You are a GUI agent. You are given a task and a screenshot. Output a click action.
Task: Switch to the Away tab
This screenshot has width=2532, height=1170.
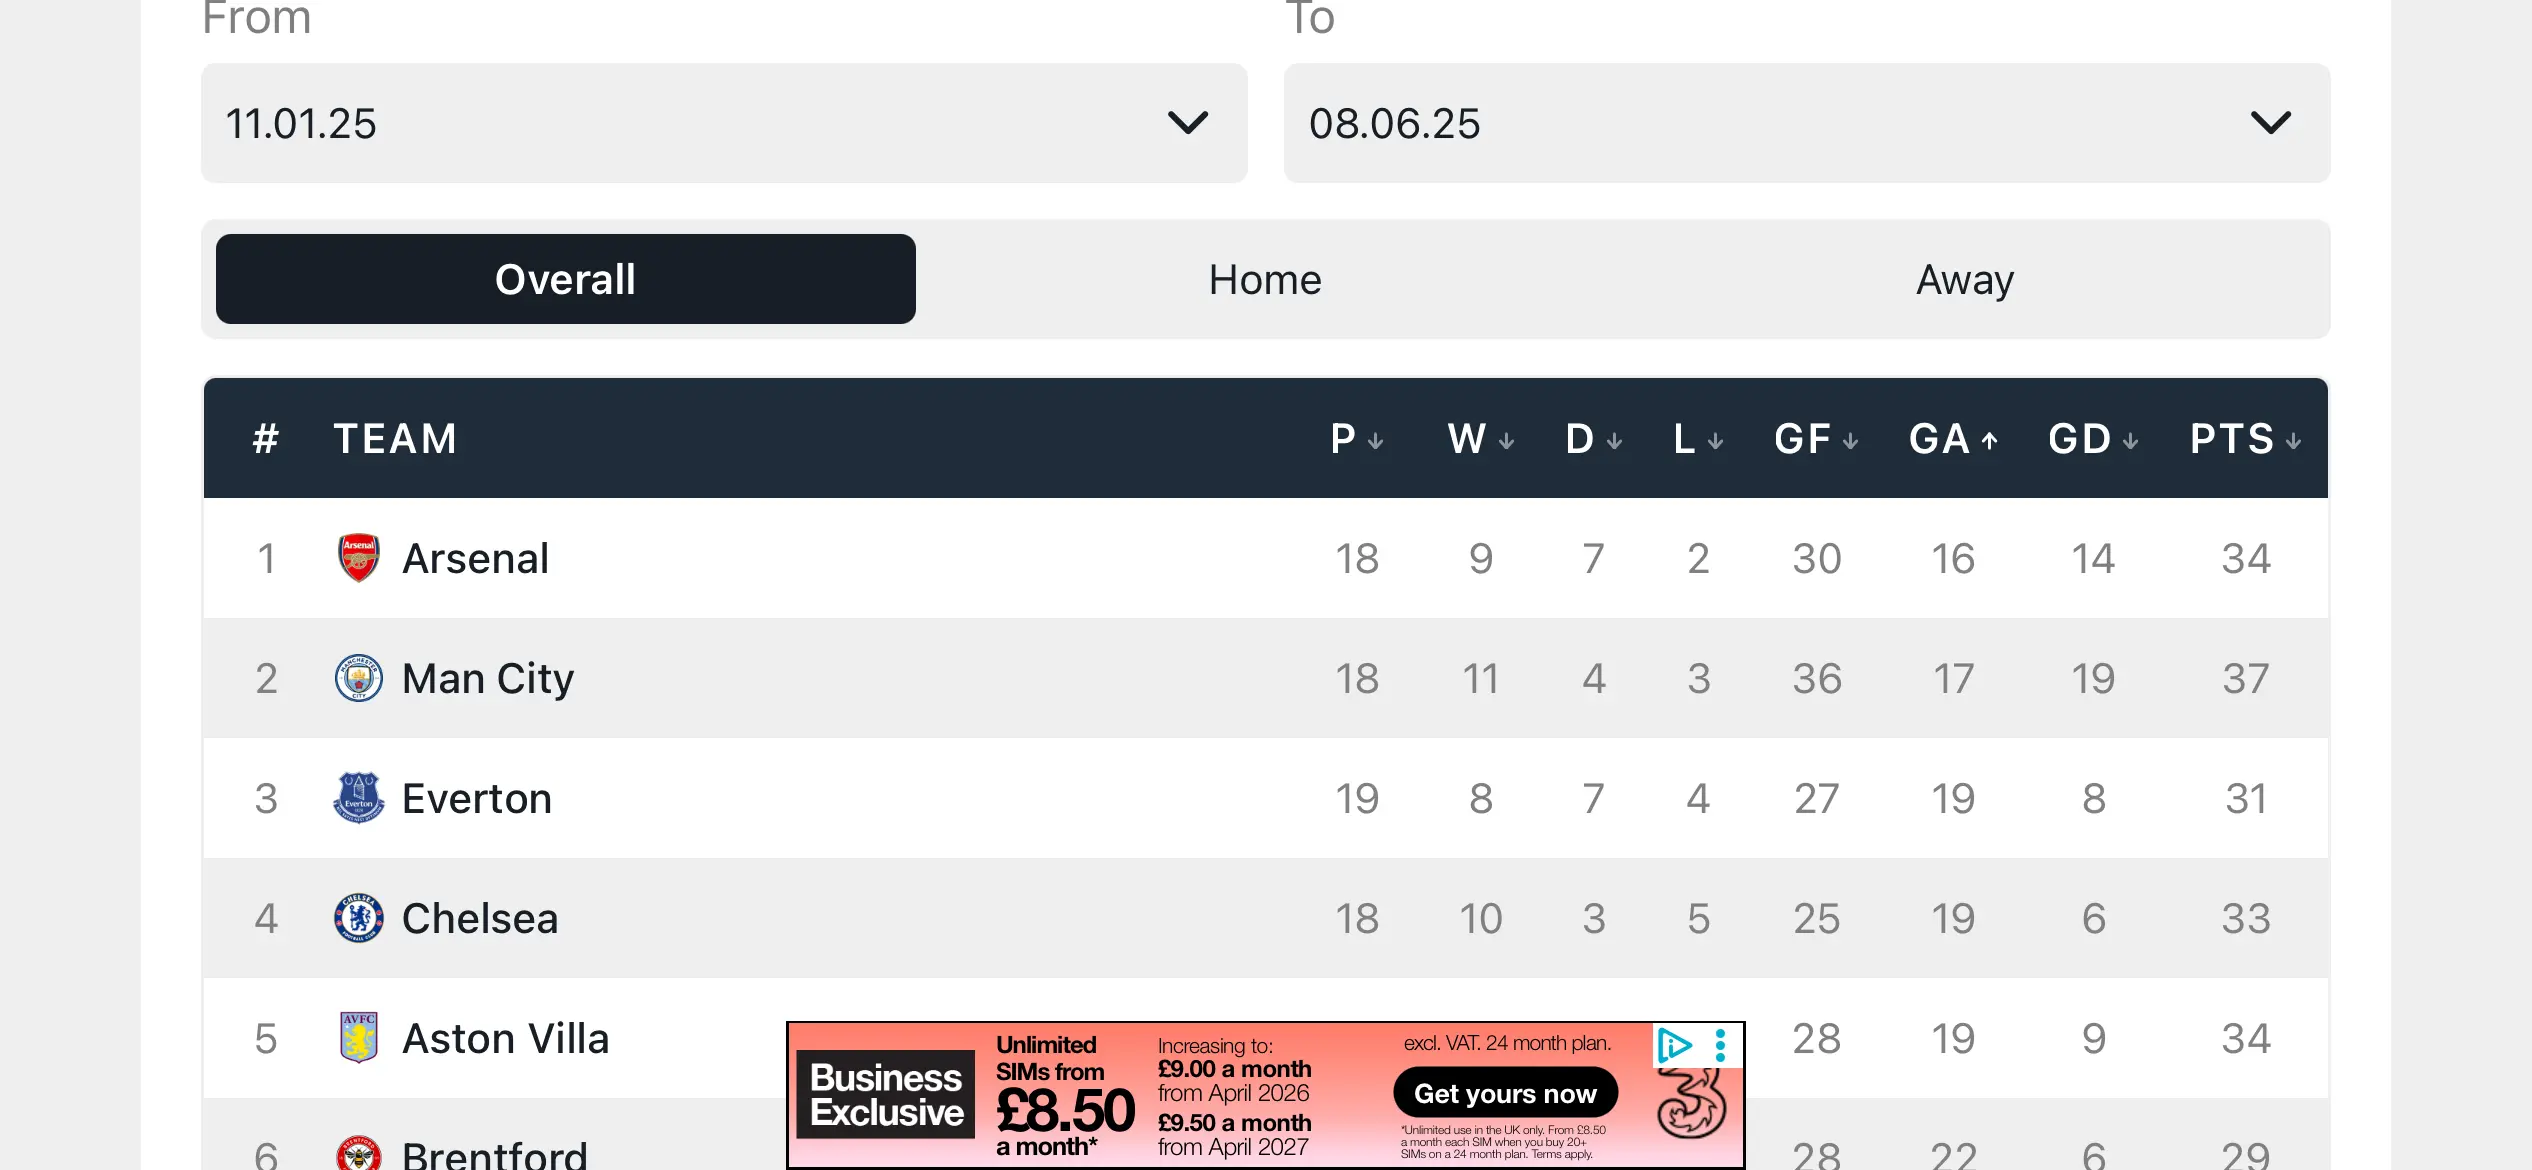(x=1964, y=279)
